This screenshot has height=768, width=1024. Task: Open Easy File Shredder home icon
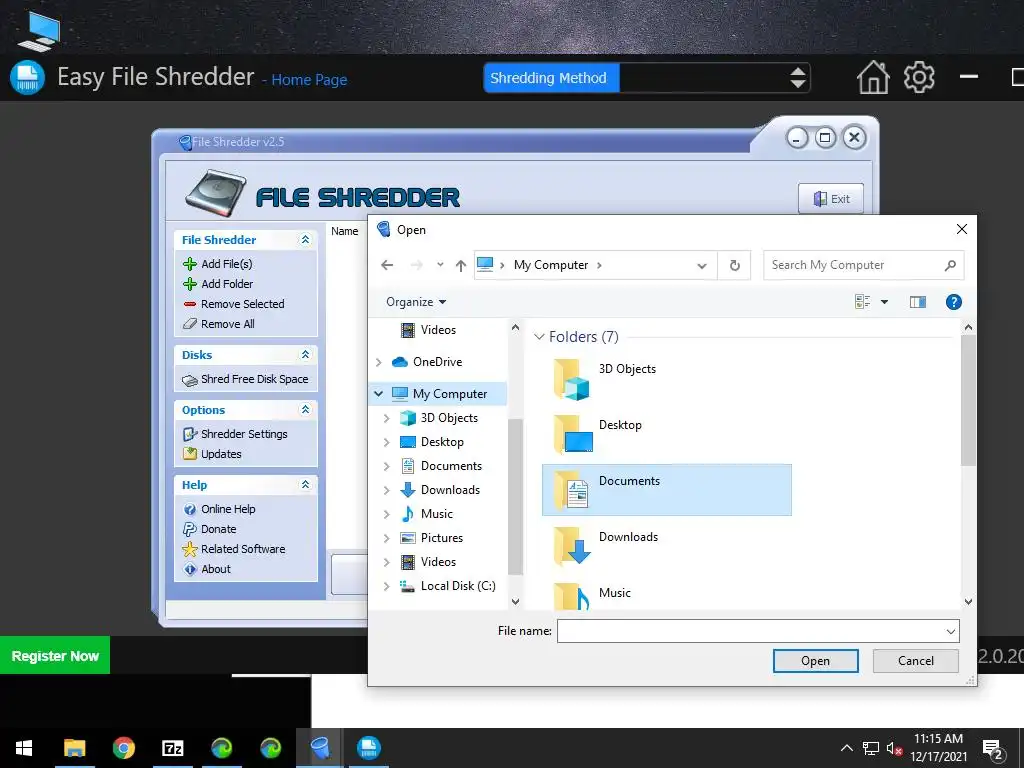pos(873,78)
